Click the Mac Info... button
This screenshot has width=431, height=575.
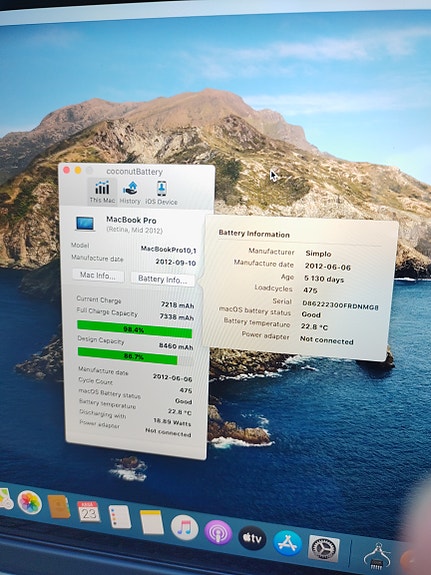(x=98, y=275)
